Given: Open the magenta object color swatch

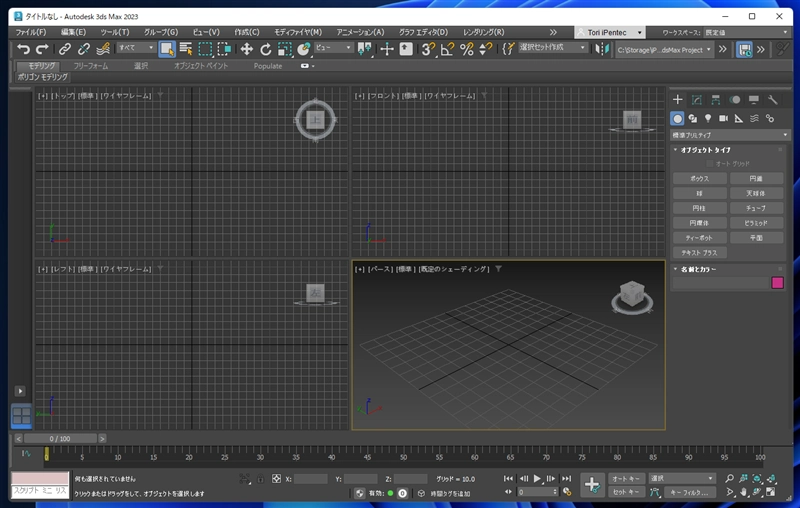Looking at the screenshot, I should point(778,283).
